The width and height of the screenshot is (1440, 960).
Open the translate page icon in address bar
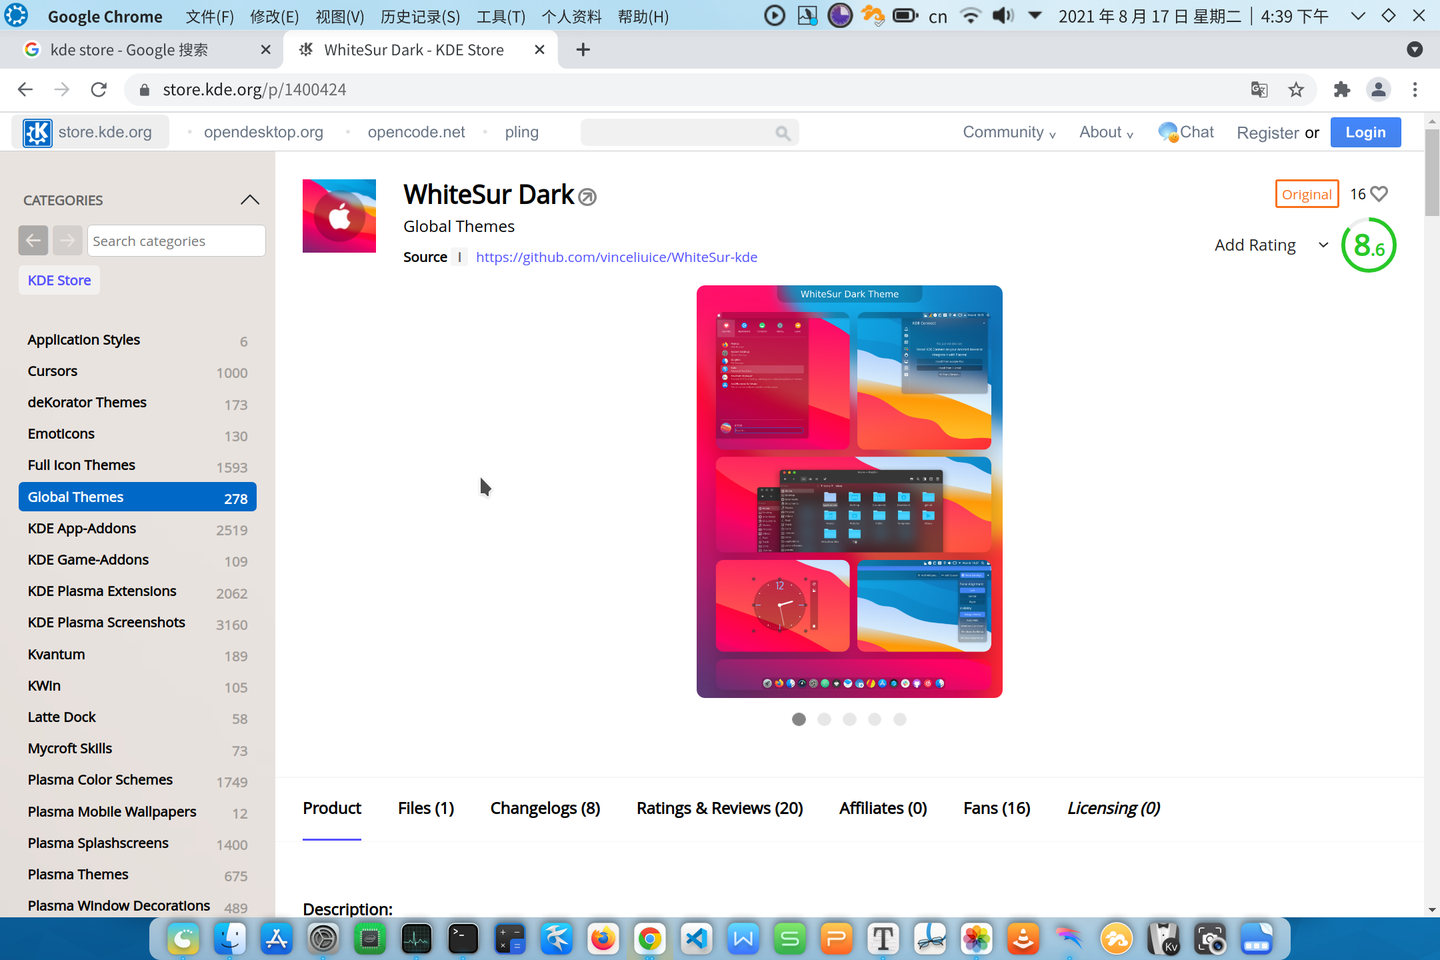(x=1259, y=89)
